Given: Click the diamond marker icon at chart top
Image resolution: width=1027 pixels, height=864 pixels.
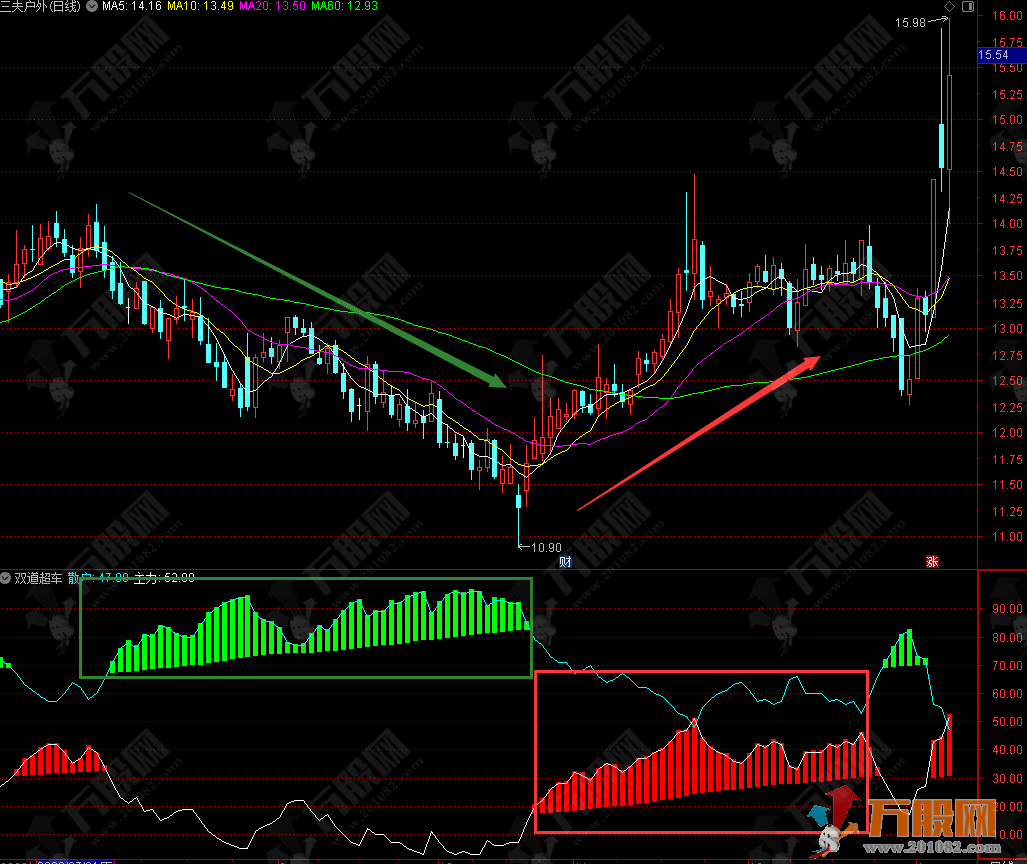Looking at the screenshot, I should tap(950, 7).
